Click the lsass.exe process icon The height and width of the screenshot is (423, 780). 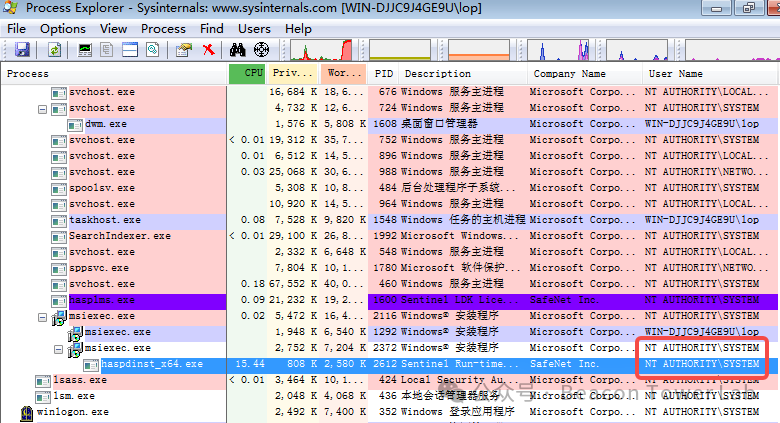[43, 381]
